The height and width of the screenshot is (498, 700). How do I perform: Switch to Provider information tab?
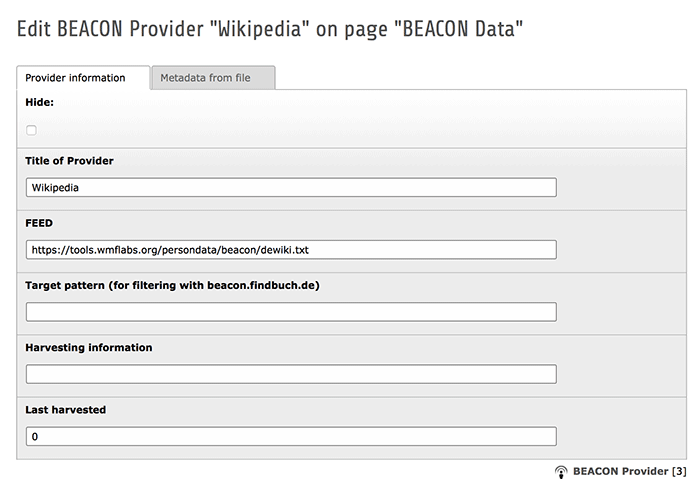(x=83, y=78)
